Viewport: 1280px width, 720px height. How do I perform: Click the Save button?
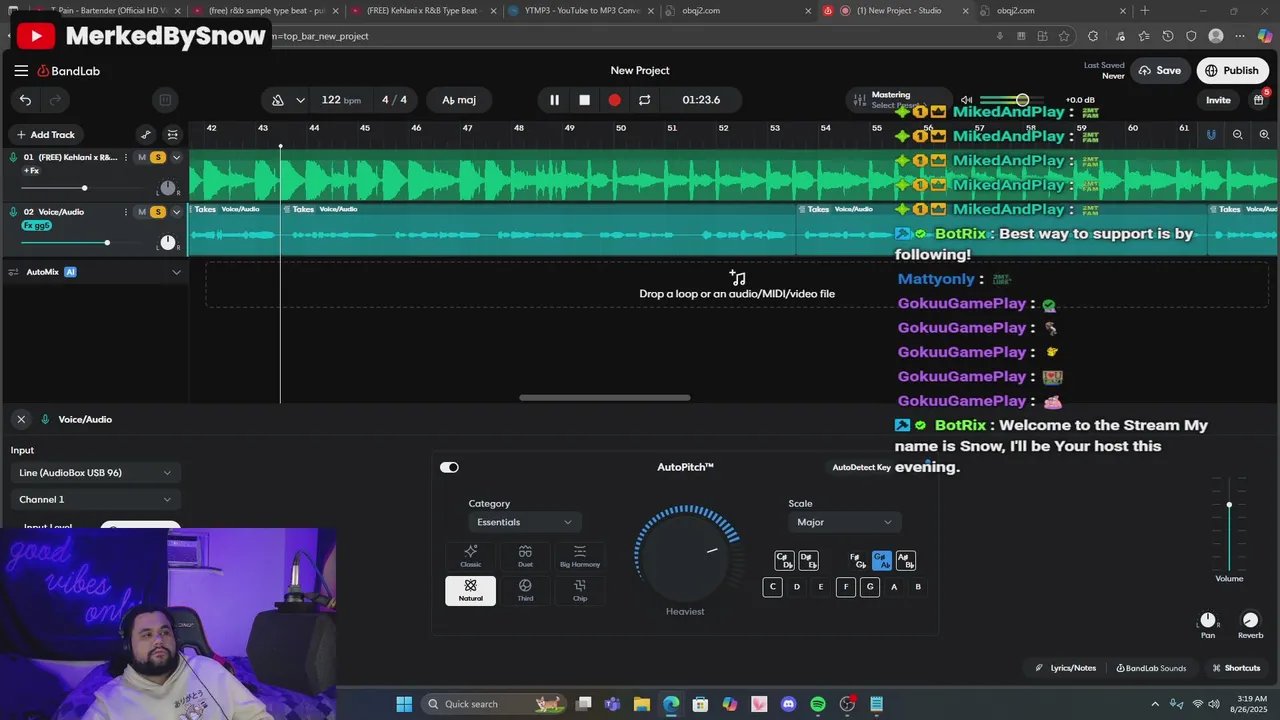point(1159,71)
